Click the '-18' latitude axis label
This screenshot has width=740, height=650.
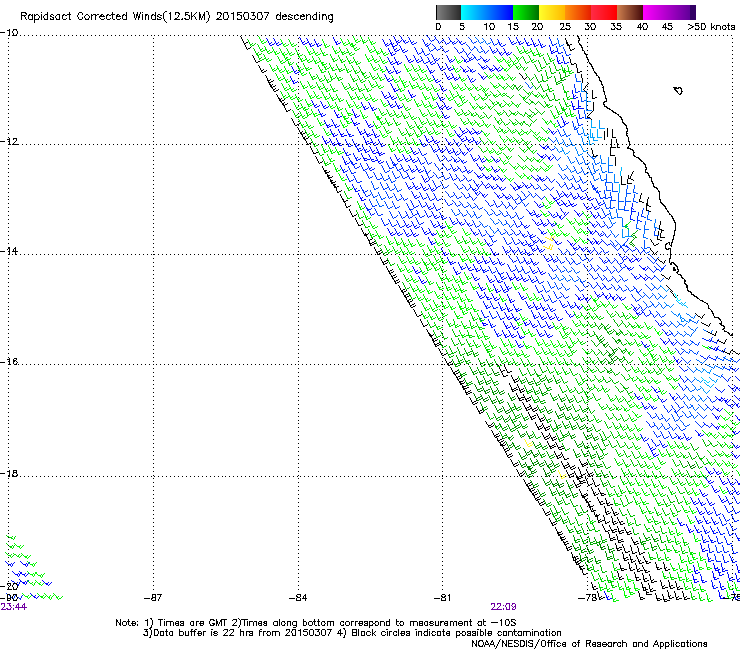[9, 473]
